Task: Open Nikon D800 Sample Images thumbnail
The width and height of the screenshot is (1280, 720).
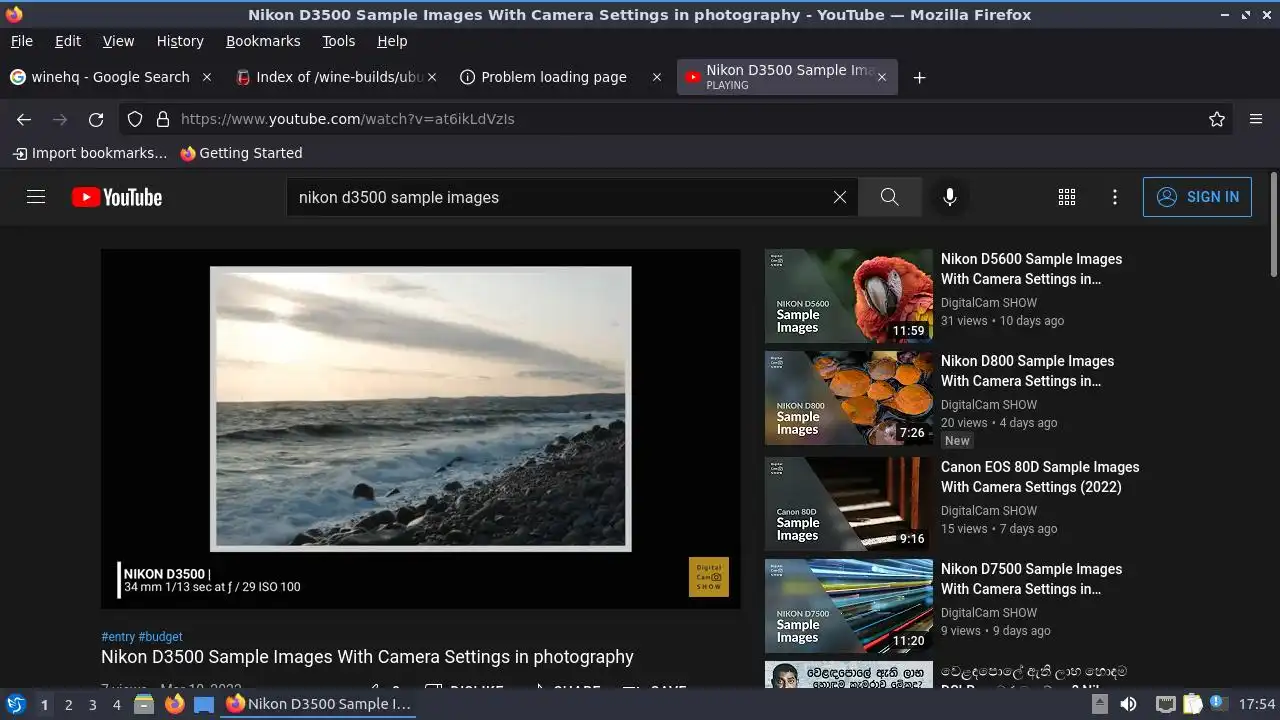Action: [x=849, y=398]
